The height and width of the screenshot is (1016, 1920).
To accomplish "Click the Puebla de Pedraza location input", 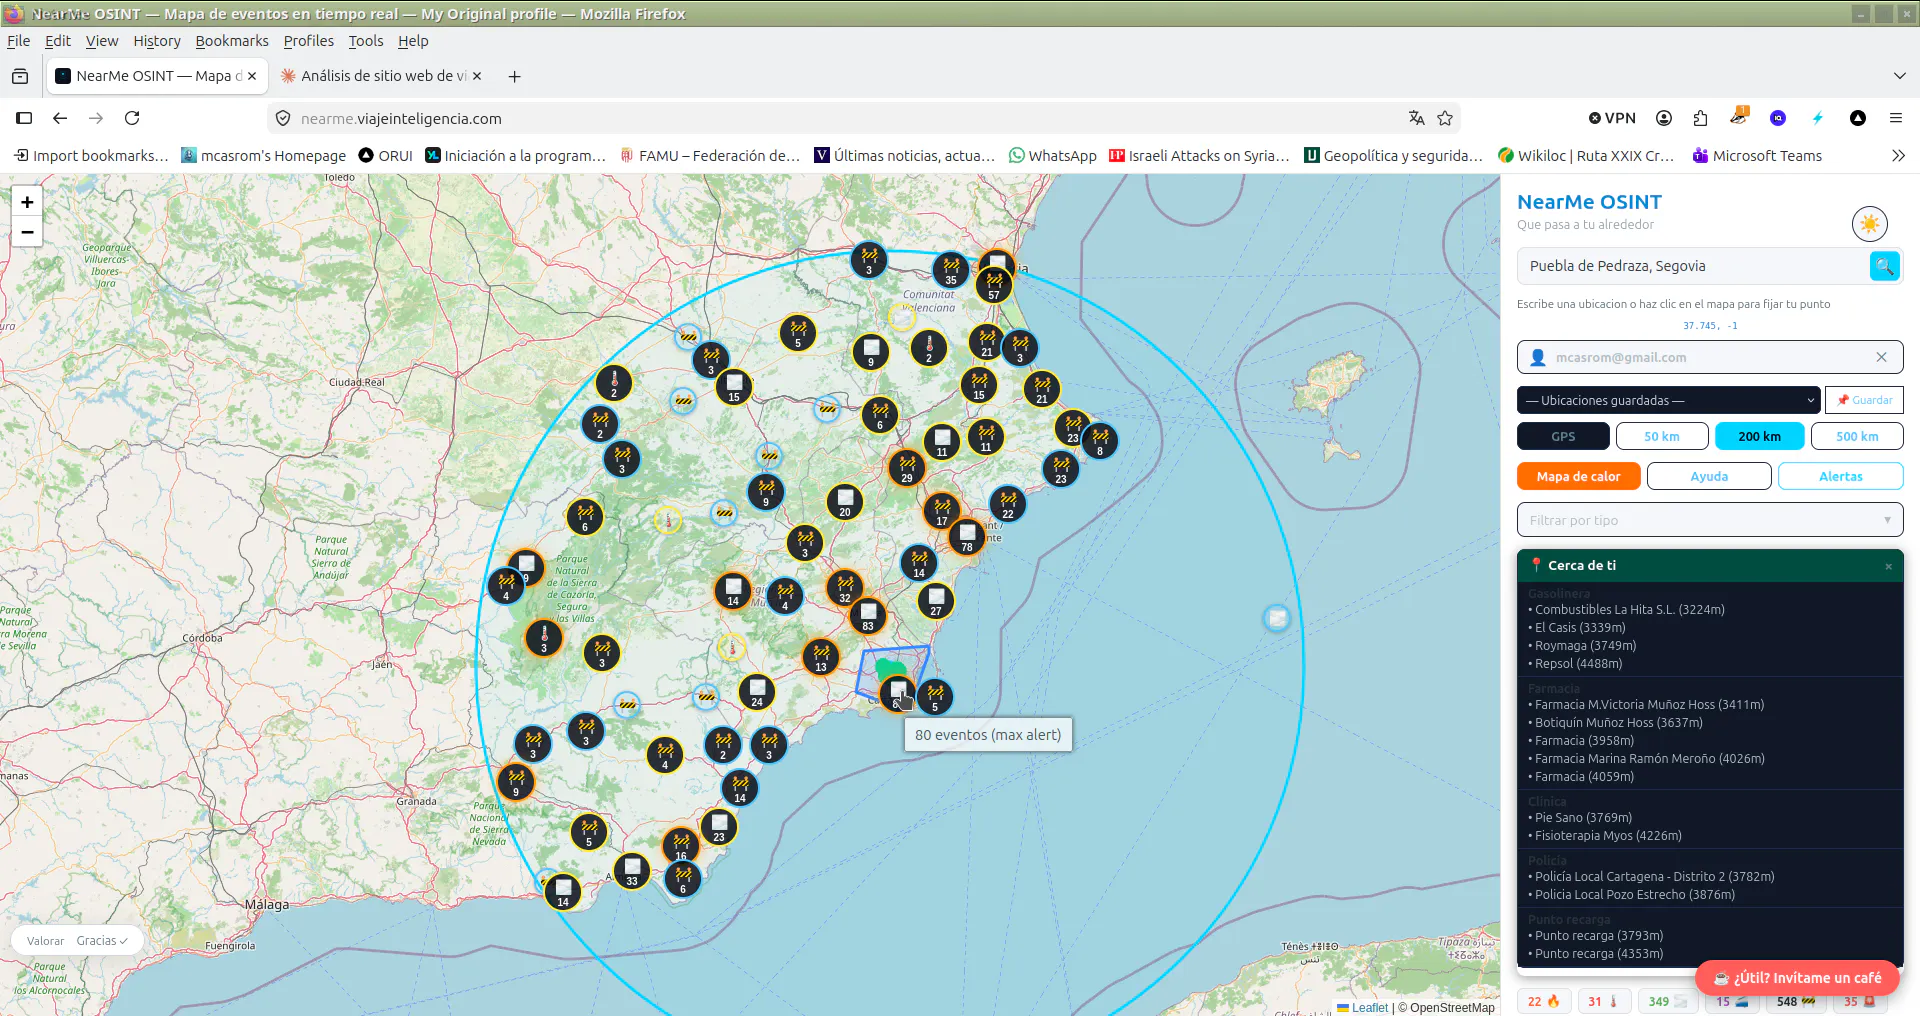I will (1692, 266).
